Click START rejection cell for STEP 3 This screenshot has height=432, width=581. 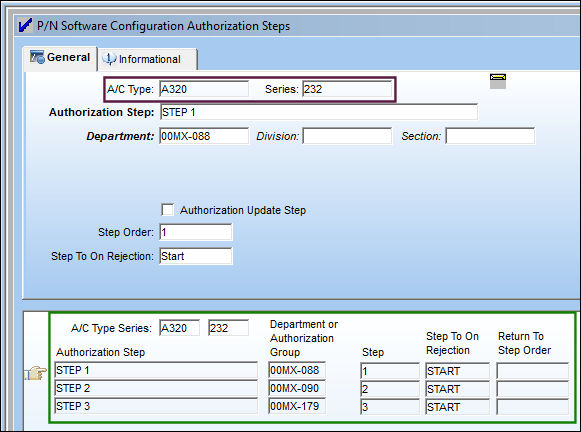click(x=457, y=407)
